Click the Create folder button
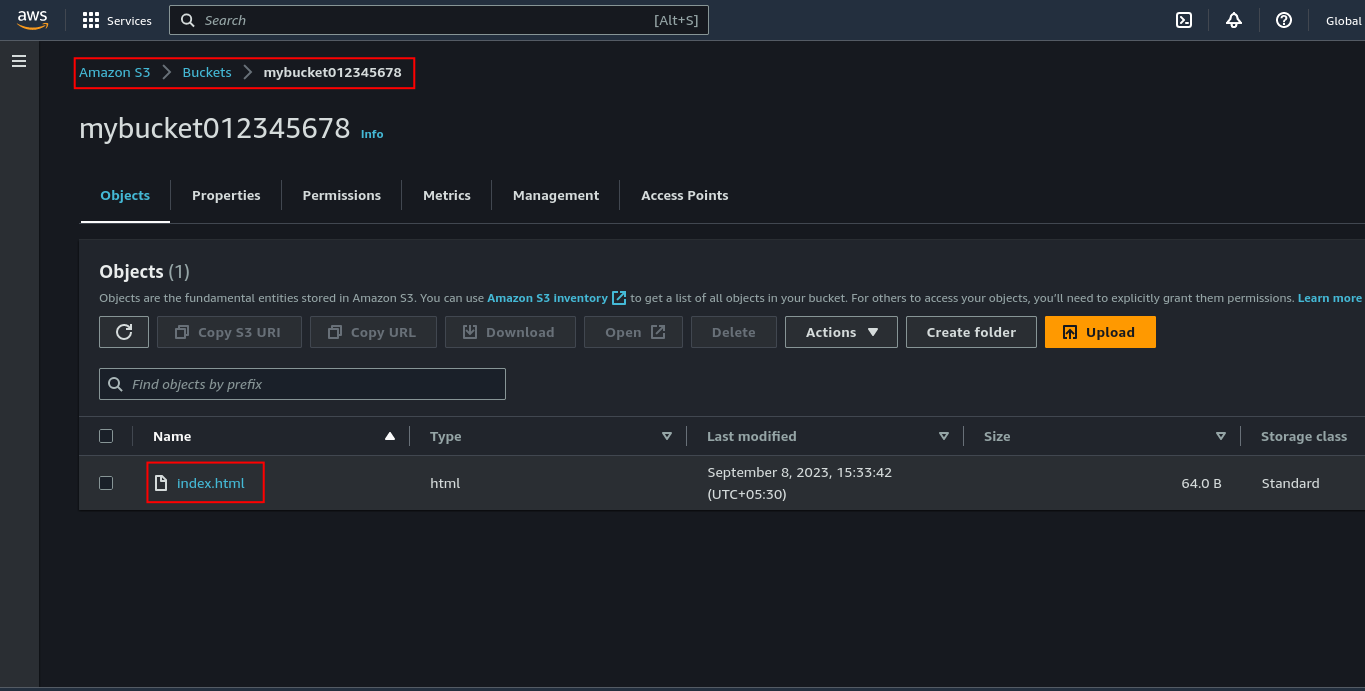Viewport: 1365px width, 691px height. click(x=971, y=332)
